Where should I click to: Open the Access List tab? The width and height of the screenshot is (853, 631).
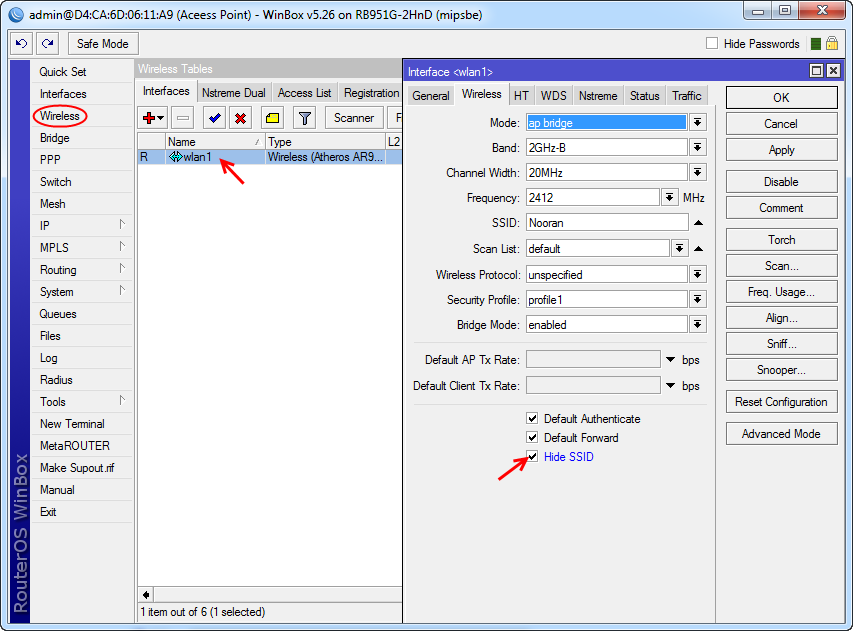pyautogui.click(x=304, y=93)
